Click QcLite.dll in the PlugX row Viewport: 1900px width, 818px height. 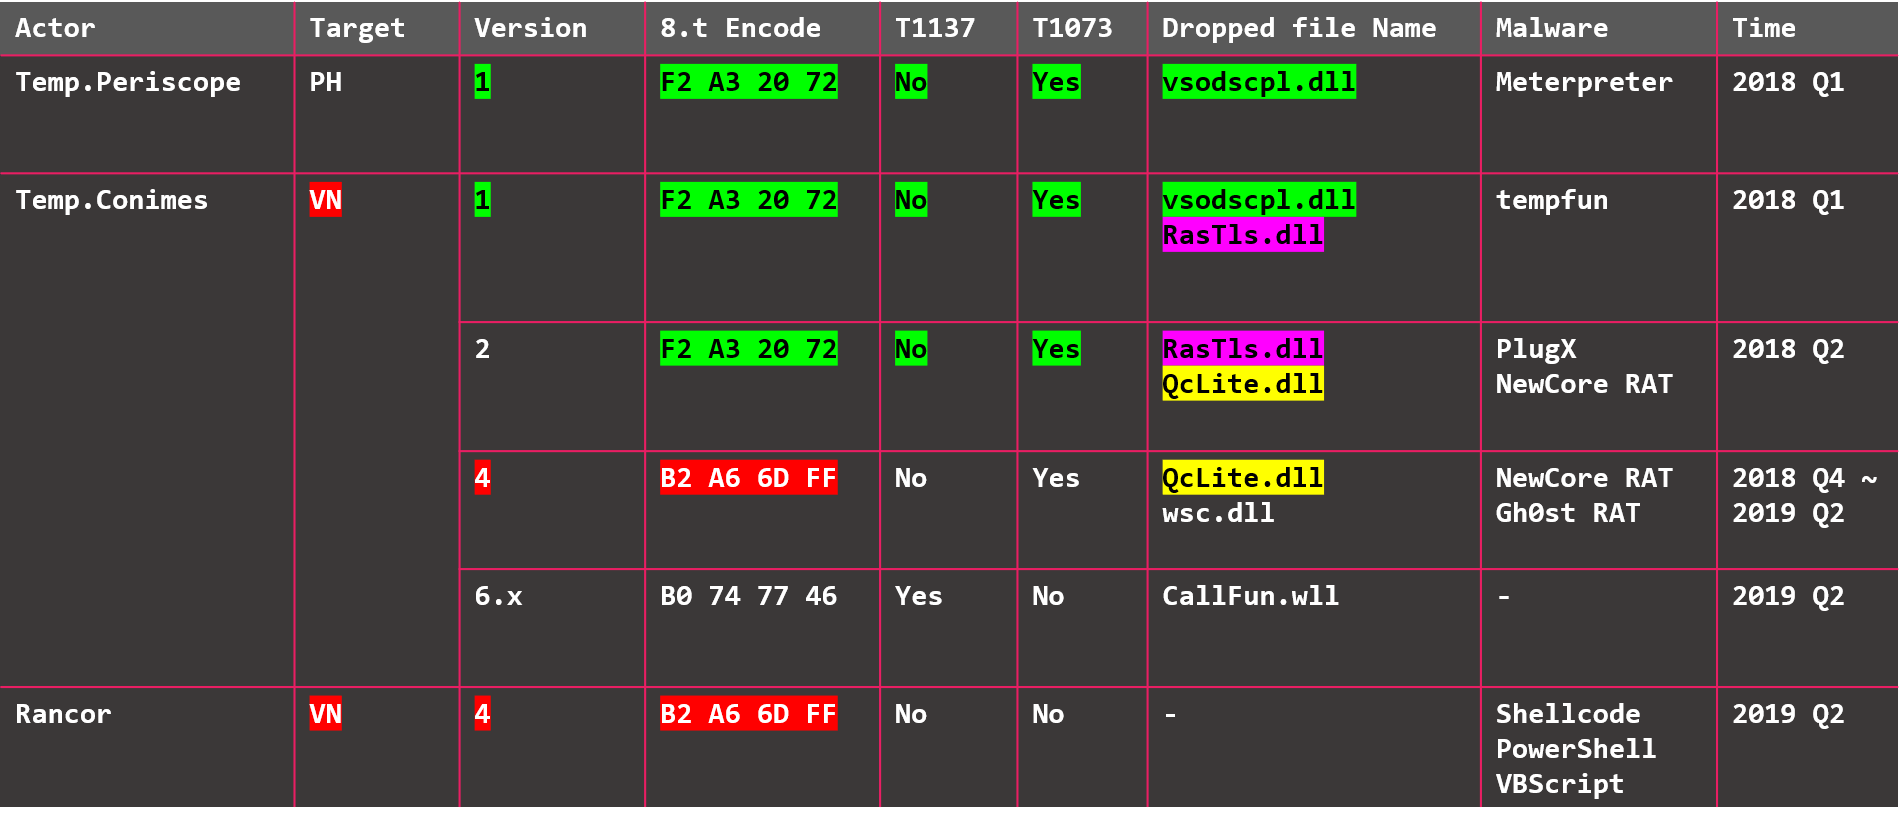pos(1243,384)
